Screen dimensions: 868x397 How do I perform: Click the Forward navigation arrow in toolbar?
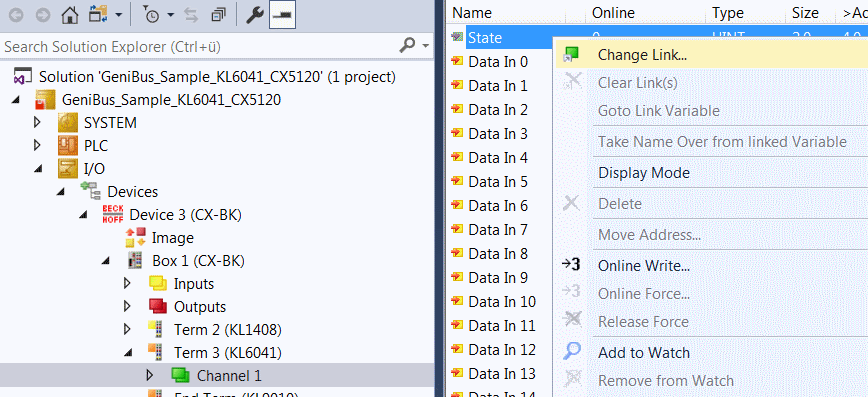coord(43,16)
